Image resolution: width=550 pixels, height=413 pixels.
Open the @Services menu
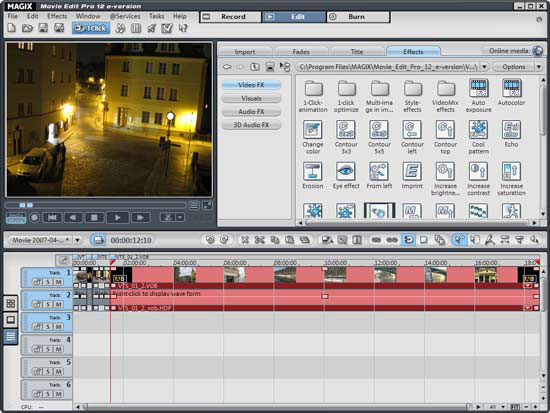point(125,16)
